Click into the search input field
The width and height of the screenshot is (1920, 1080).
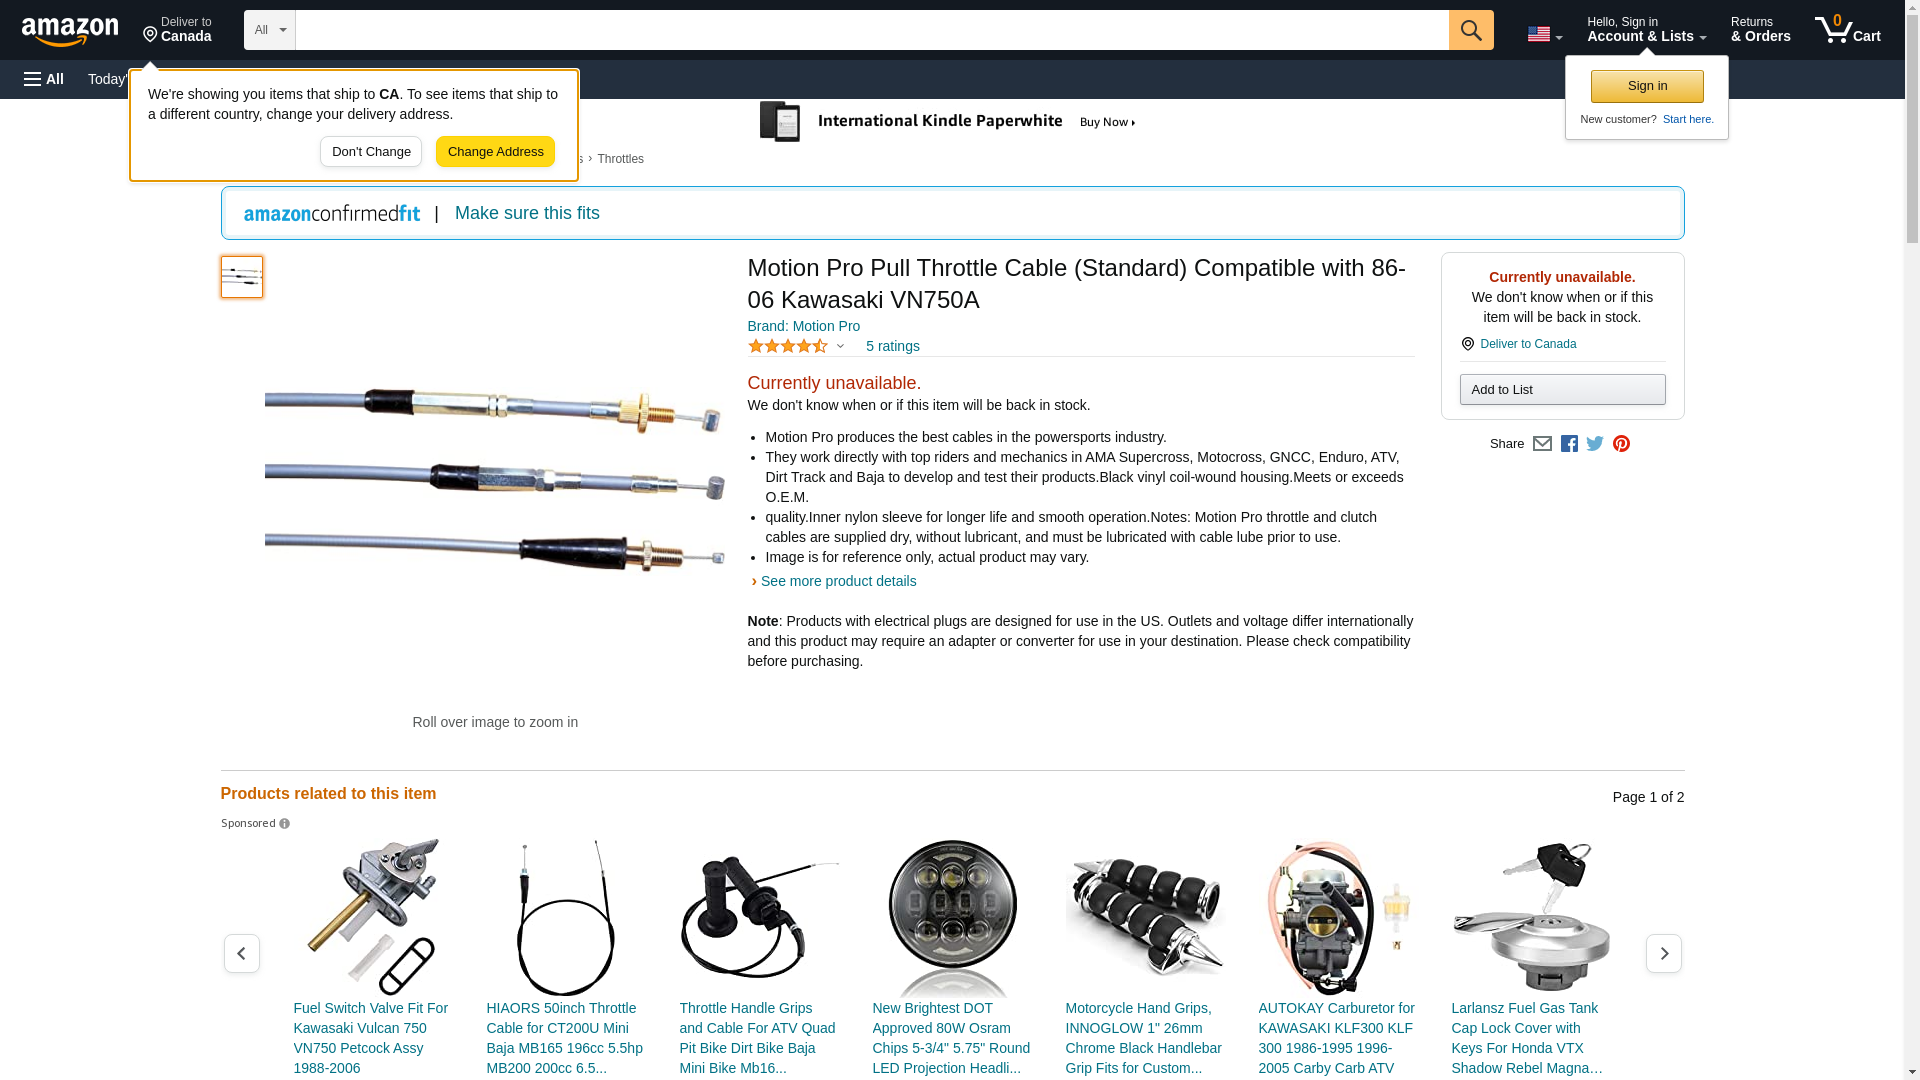pos(871,30)
